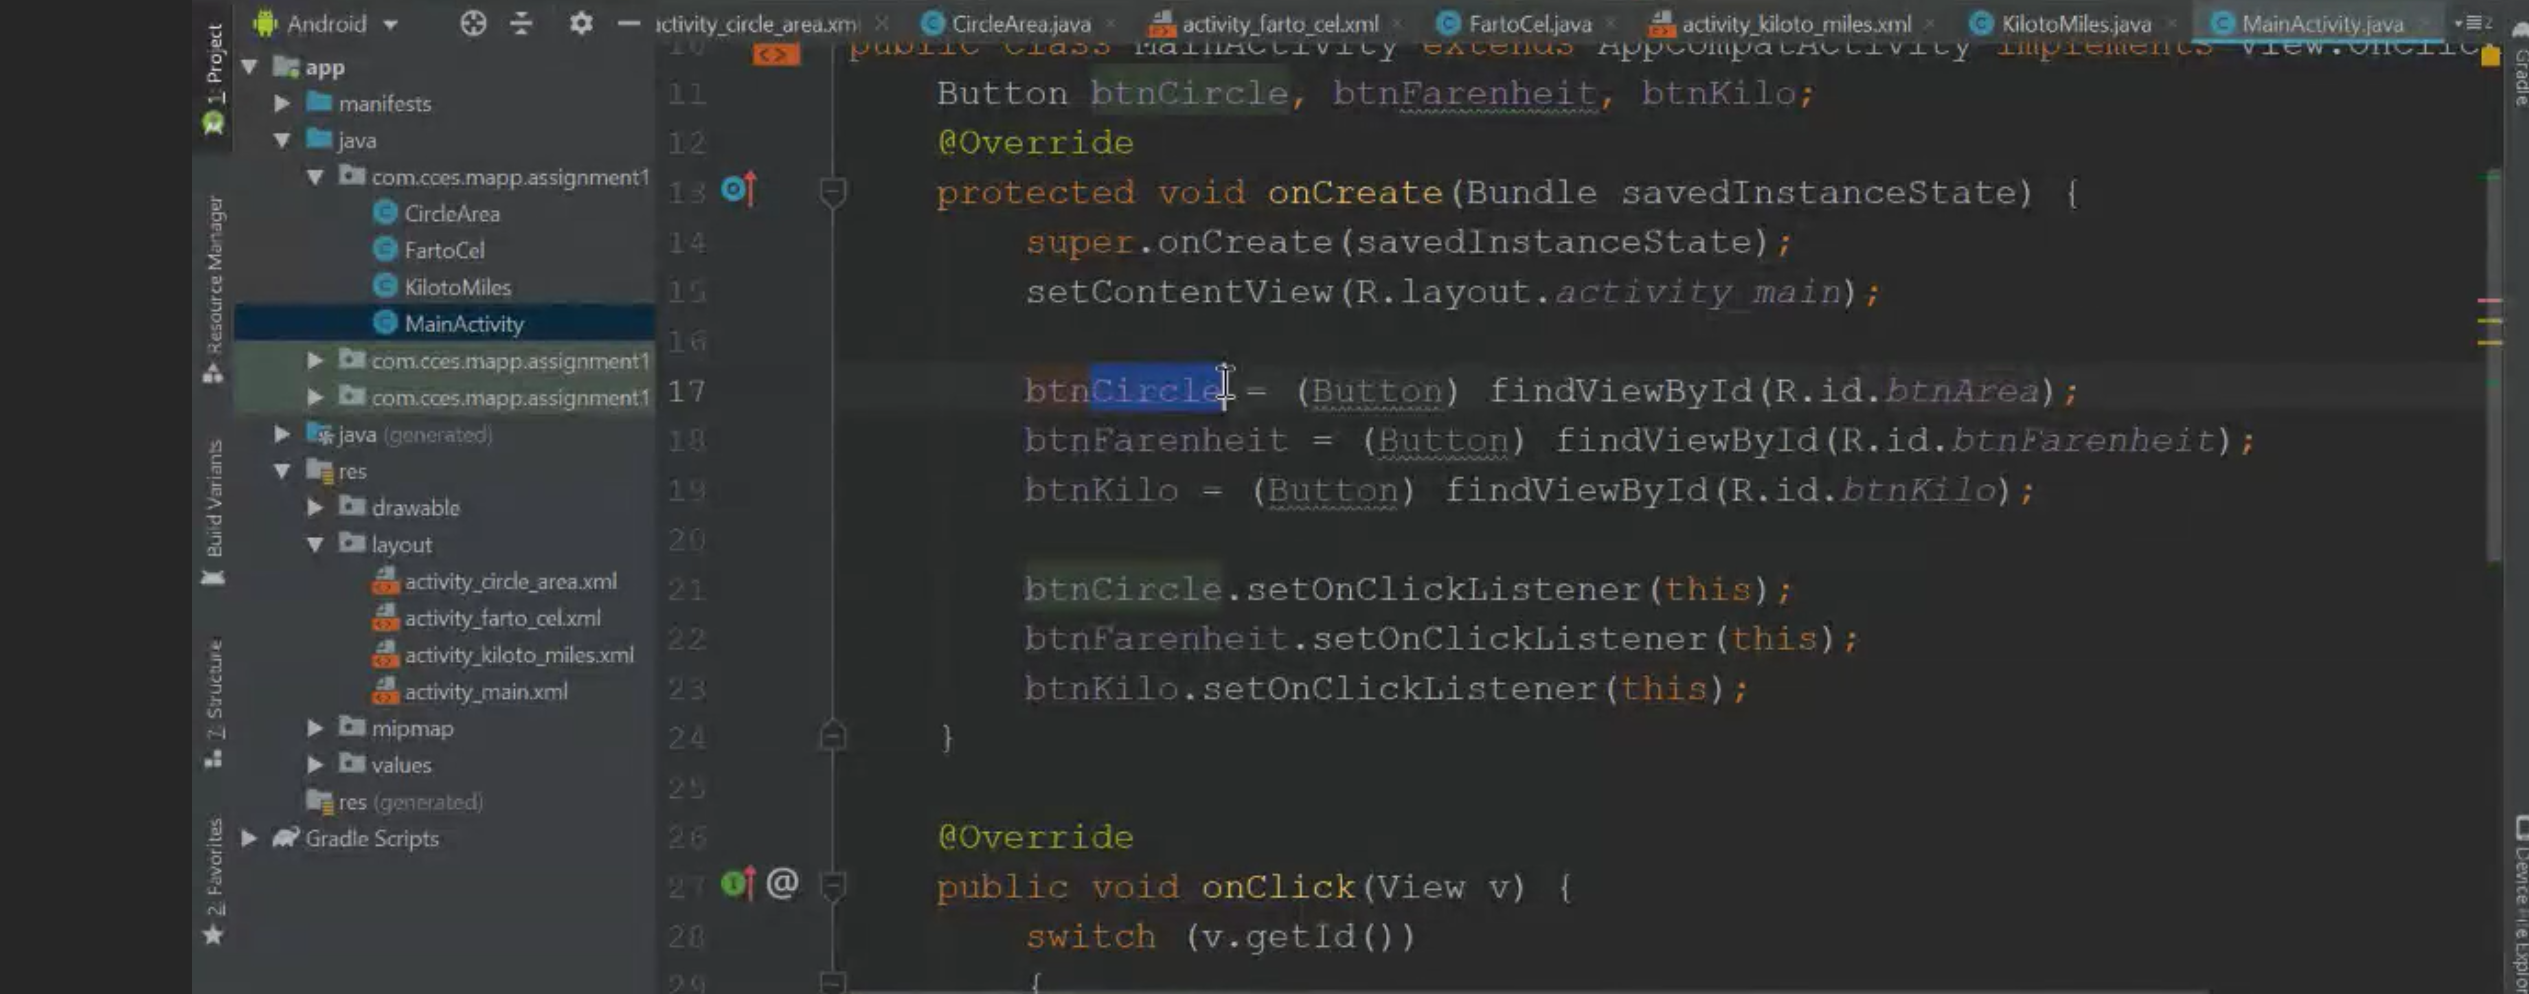The height and width of the screenshot is (994, 2529).
Task: Toggle the Favorites star in the bottom sidebar
Action: (x=213, y=935)
